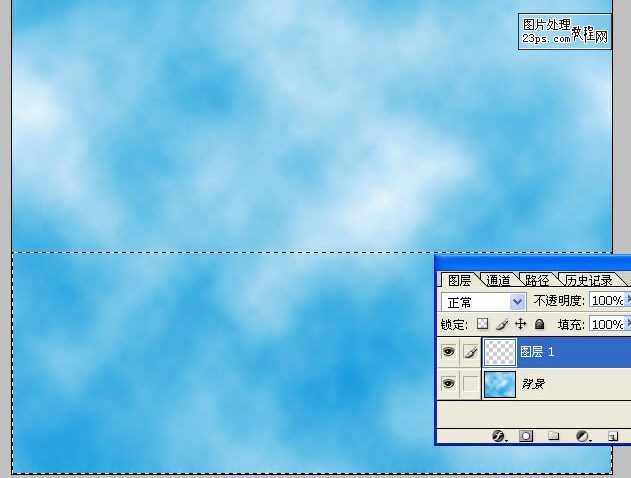631x478 pixels.
Task: Select the 背景 layer thumbnail
Action: (500, 384)
